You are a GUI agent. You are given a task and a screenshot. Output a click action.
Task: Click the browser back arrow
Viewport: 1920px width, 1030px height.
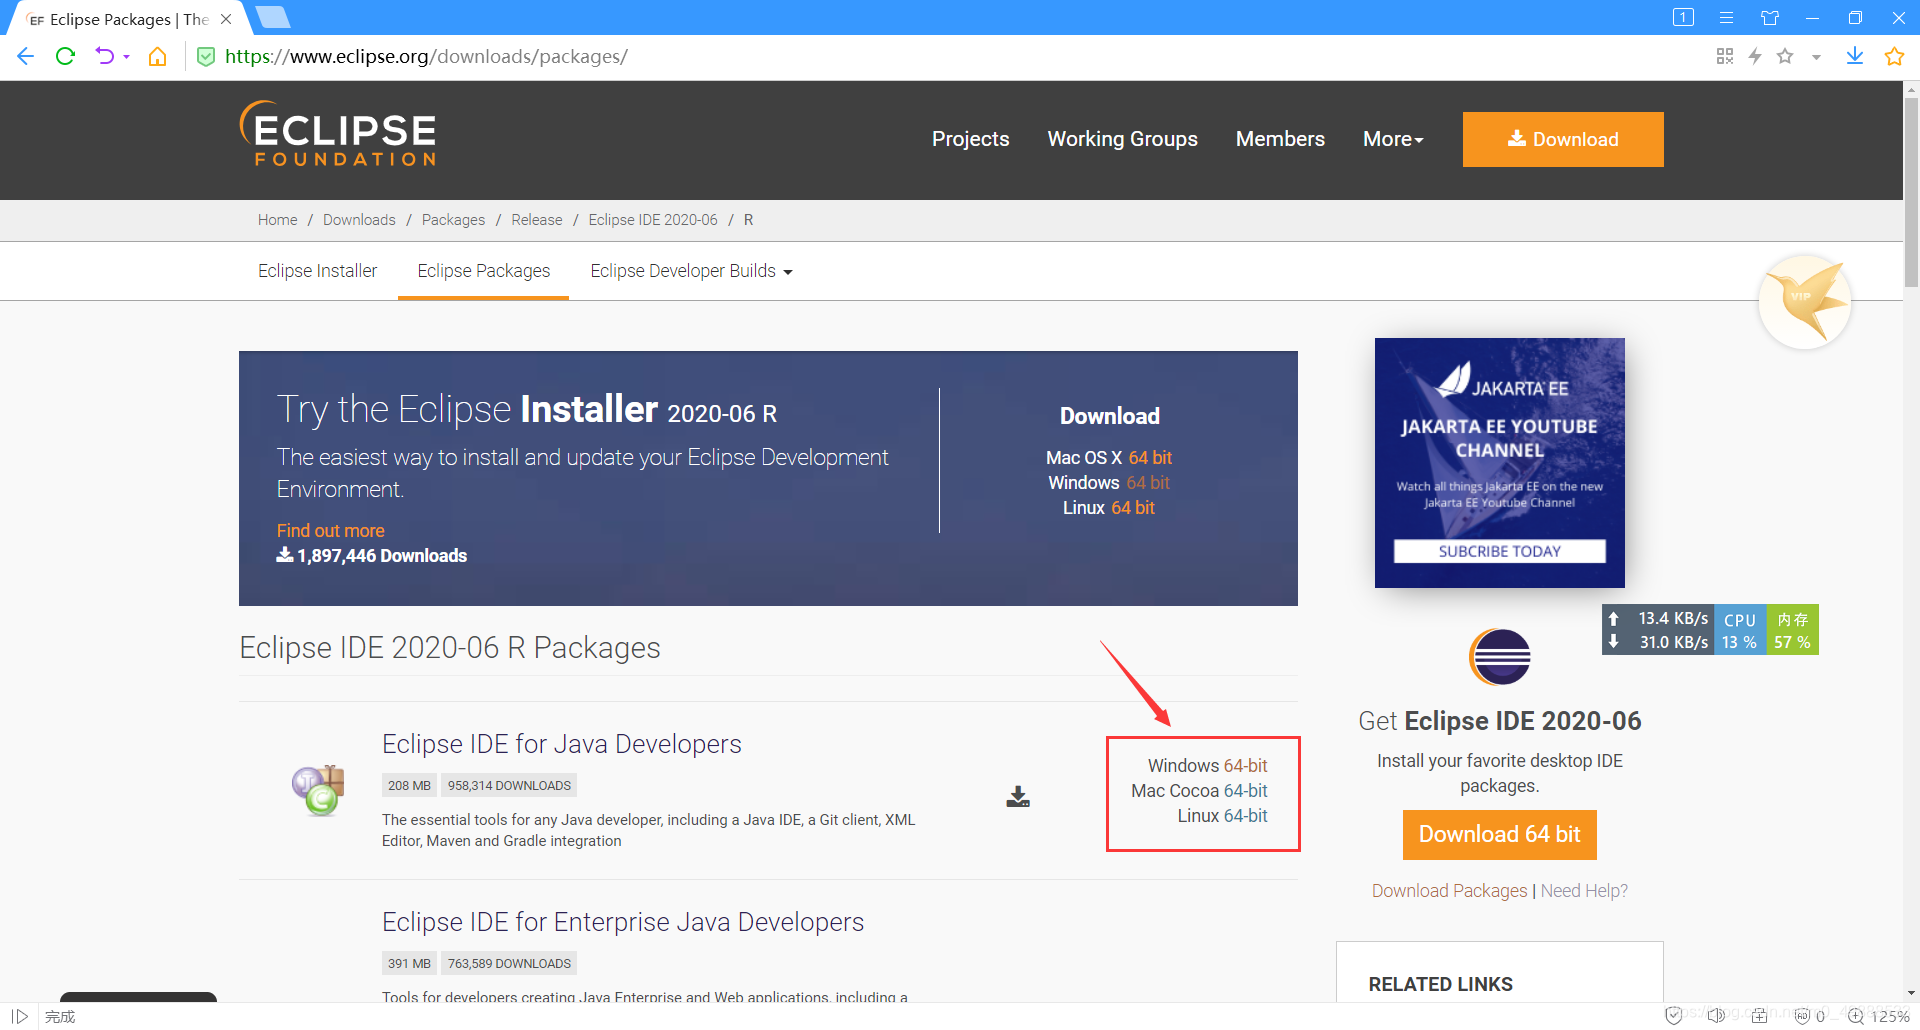coord(26,56)
